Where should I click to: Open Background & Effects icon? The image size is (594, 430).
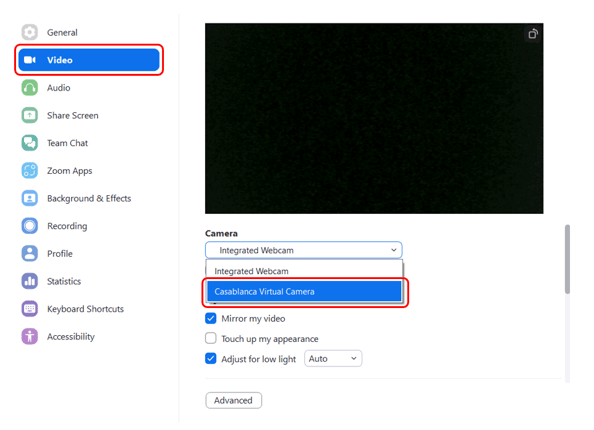(x=30, y=198)
